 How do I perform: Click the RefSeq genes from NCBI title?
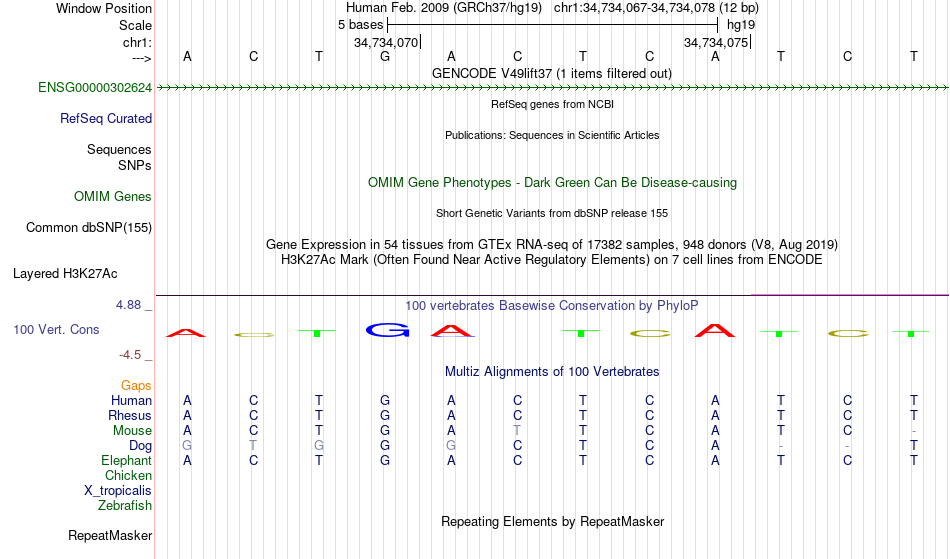[x=552, y=104]
